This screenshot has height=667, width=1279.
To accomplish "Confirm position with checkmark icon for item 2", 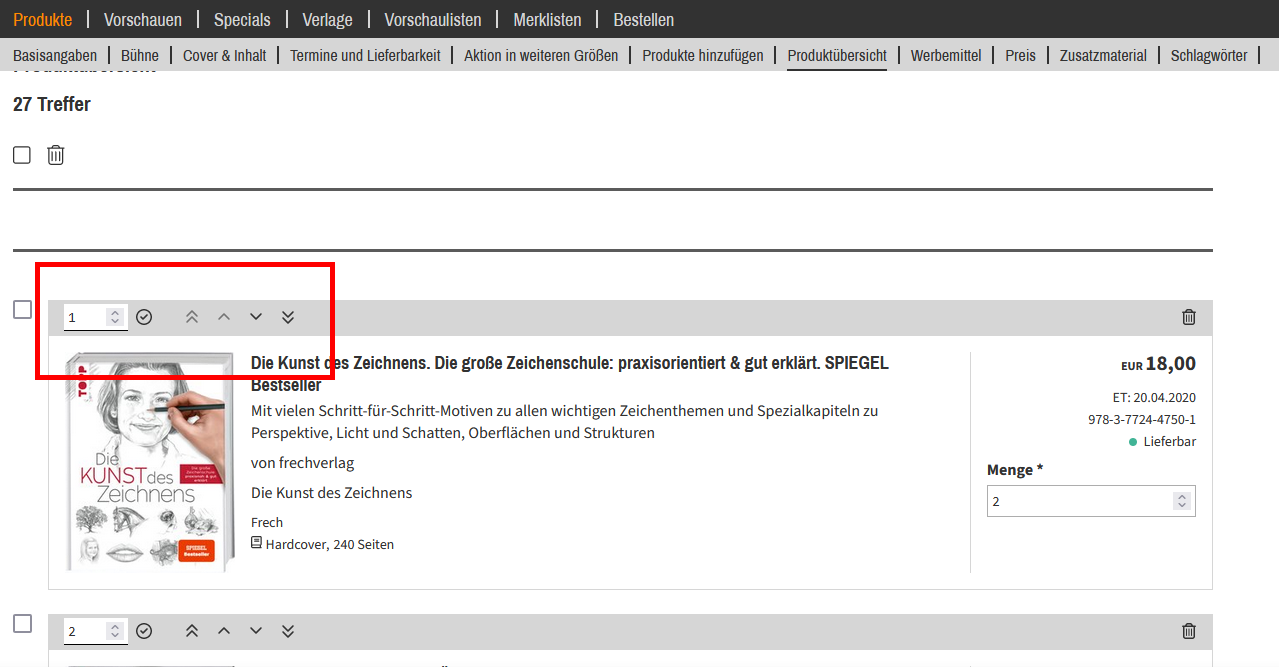I will [x=144, y=631].
